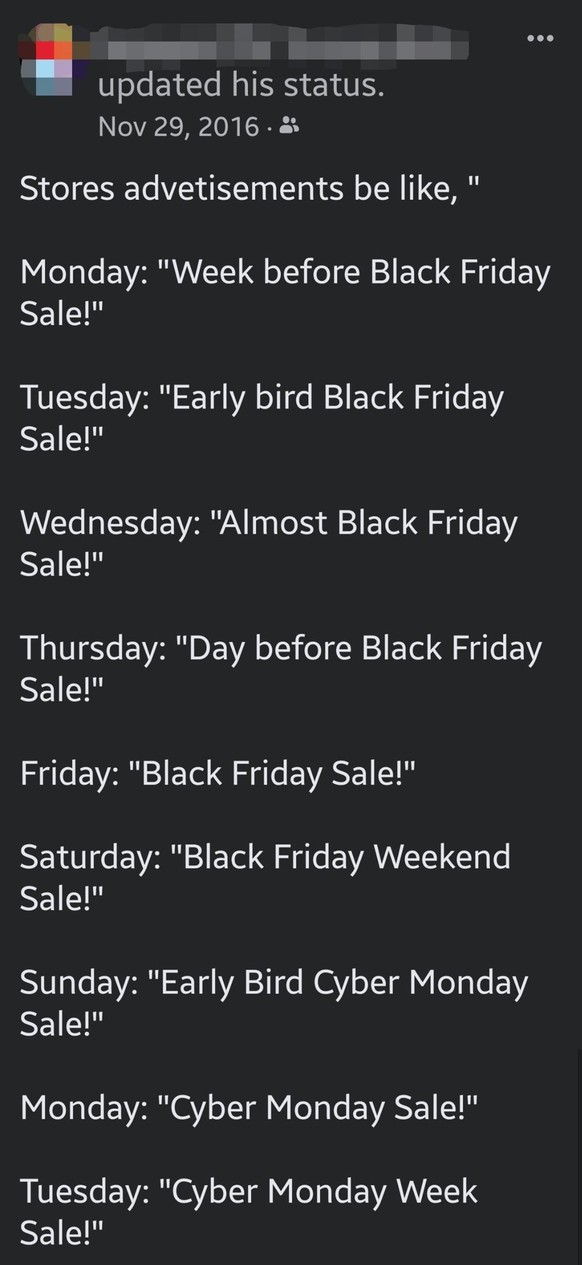582x1265 pixels.
Task: Select the Friday 'Black Friday Sale!' line
Action: (217, 774)
